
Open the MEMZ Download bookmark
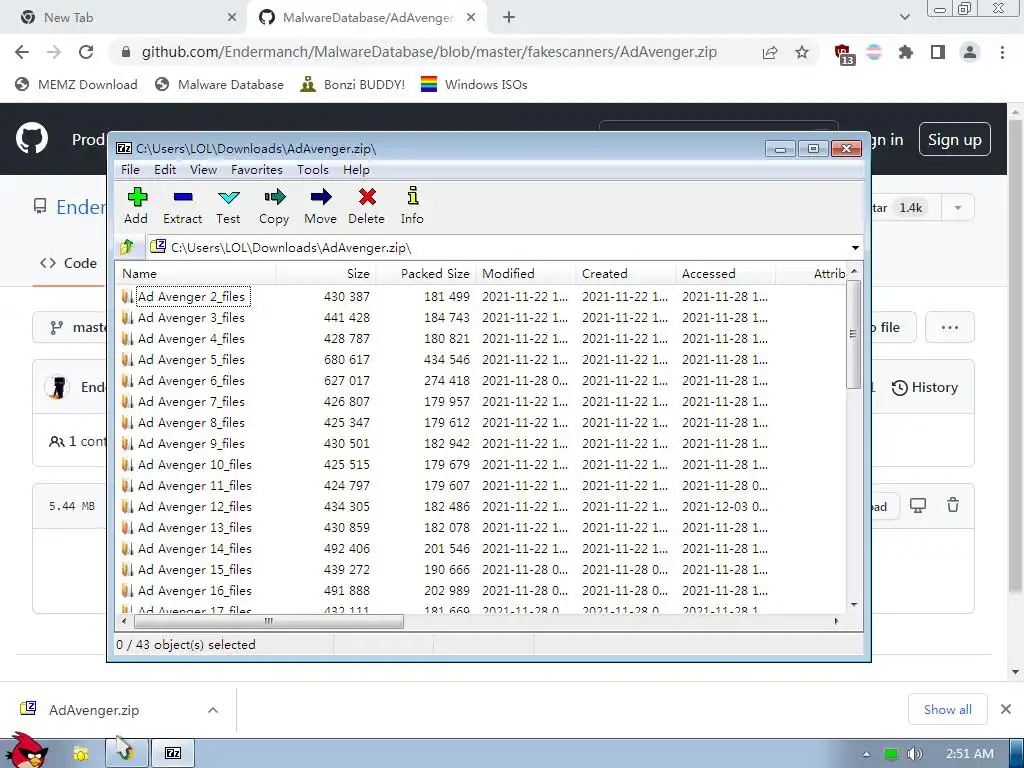coord(76,84)
